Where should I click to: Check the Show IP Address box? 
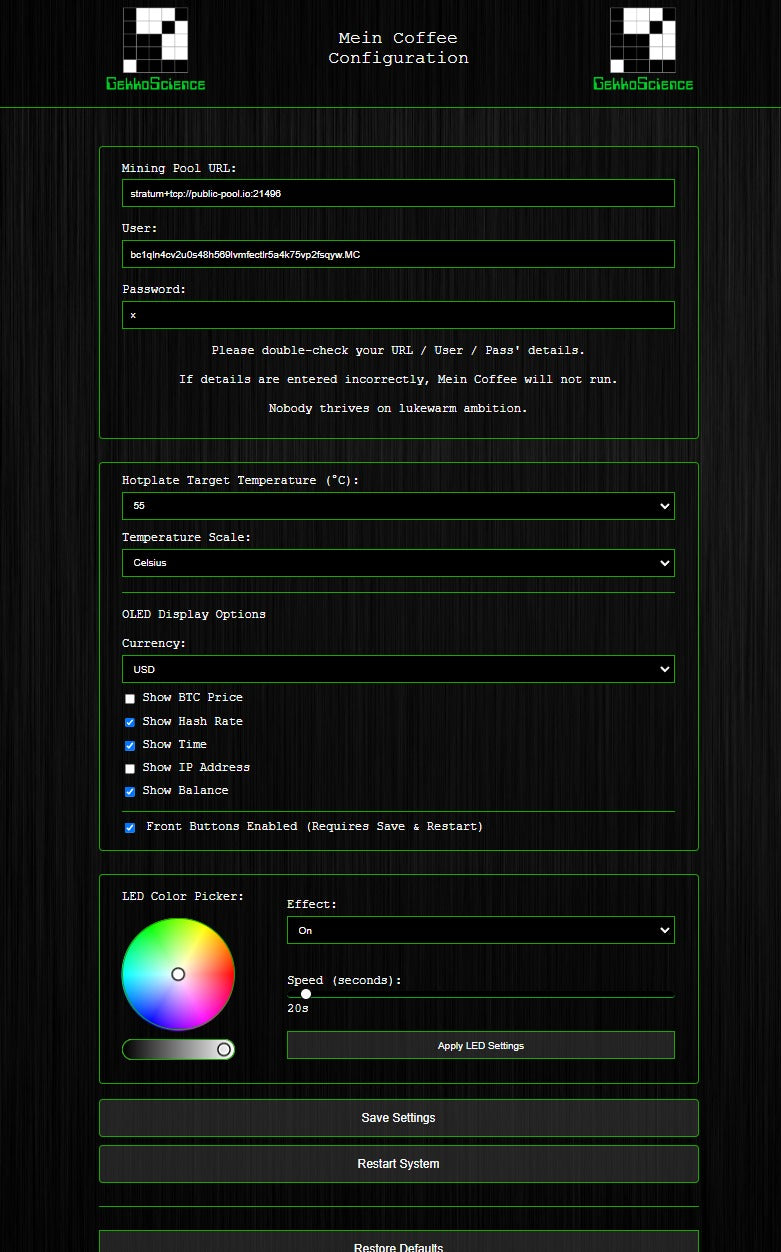point(130,768)
